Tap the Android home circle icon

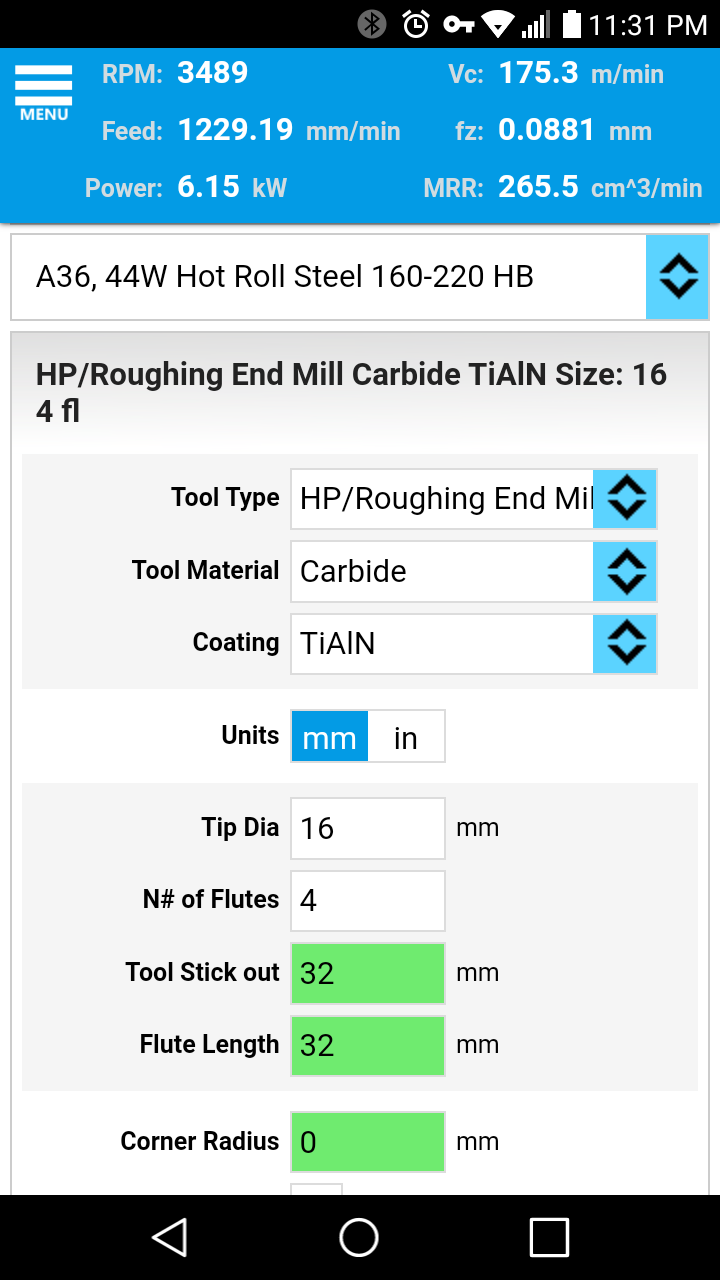359,1237
